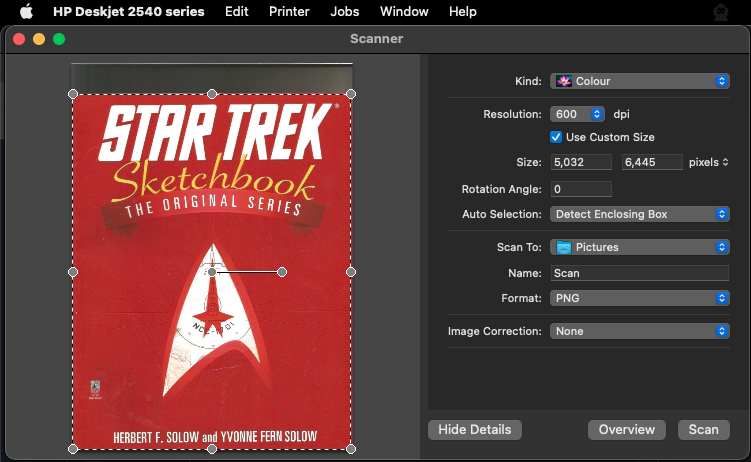Click the Colour flower icon in Kind

point(564,81)
